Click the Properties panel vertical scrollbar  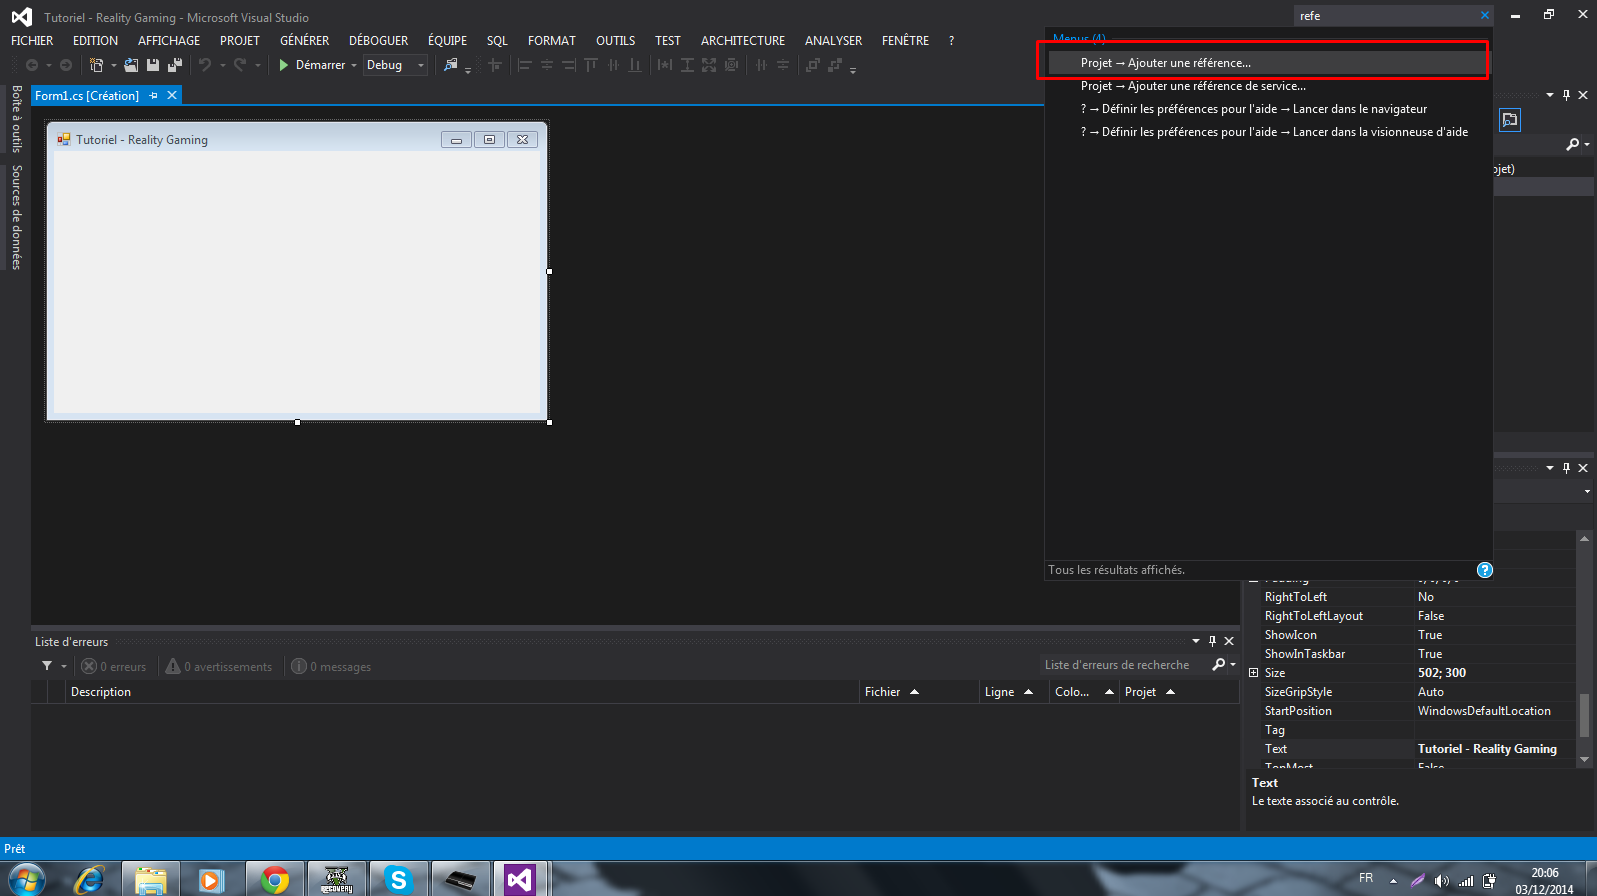click(1584, 649)
